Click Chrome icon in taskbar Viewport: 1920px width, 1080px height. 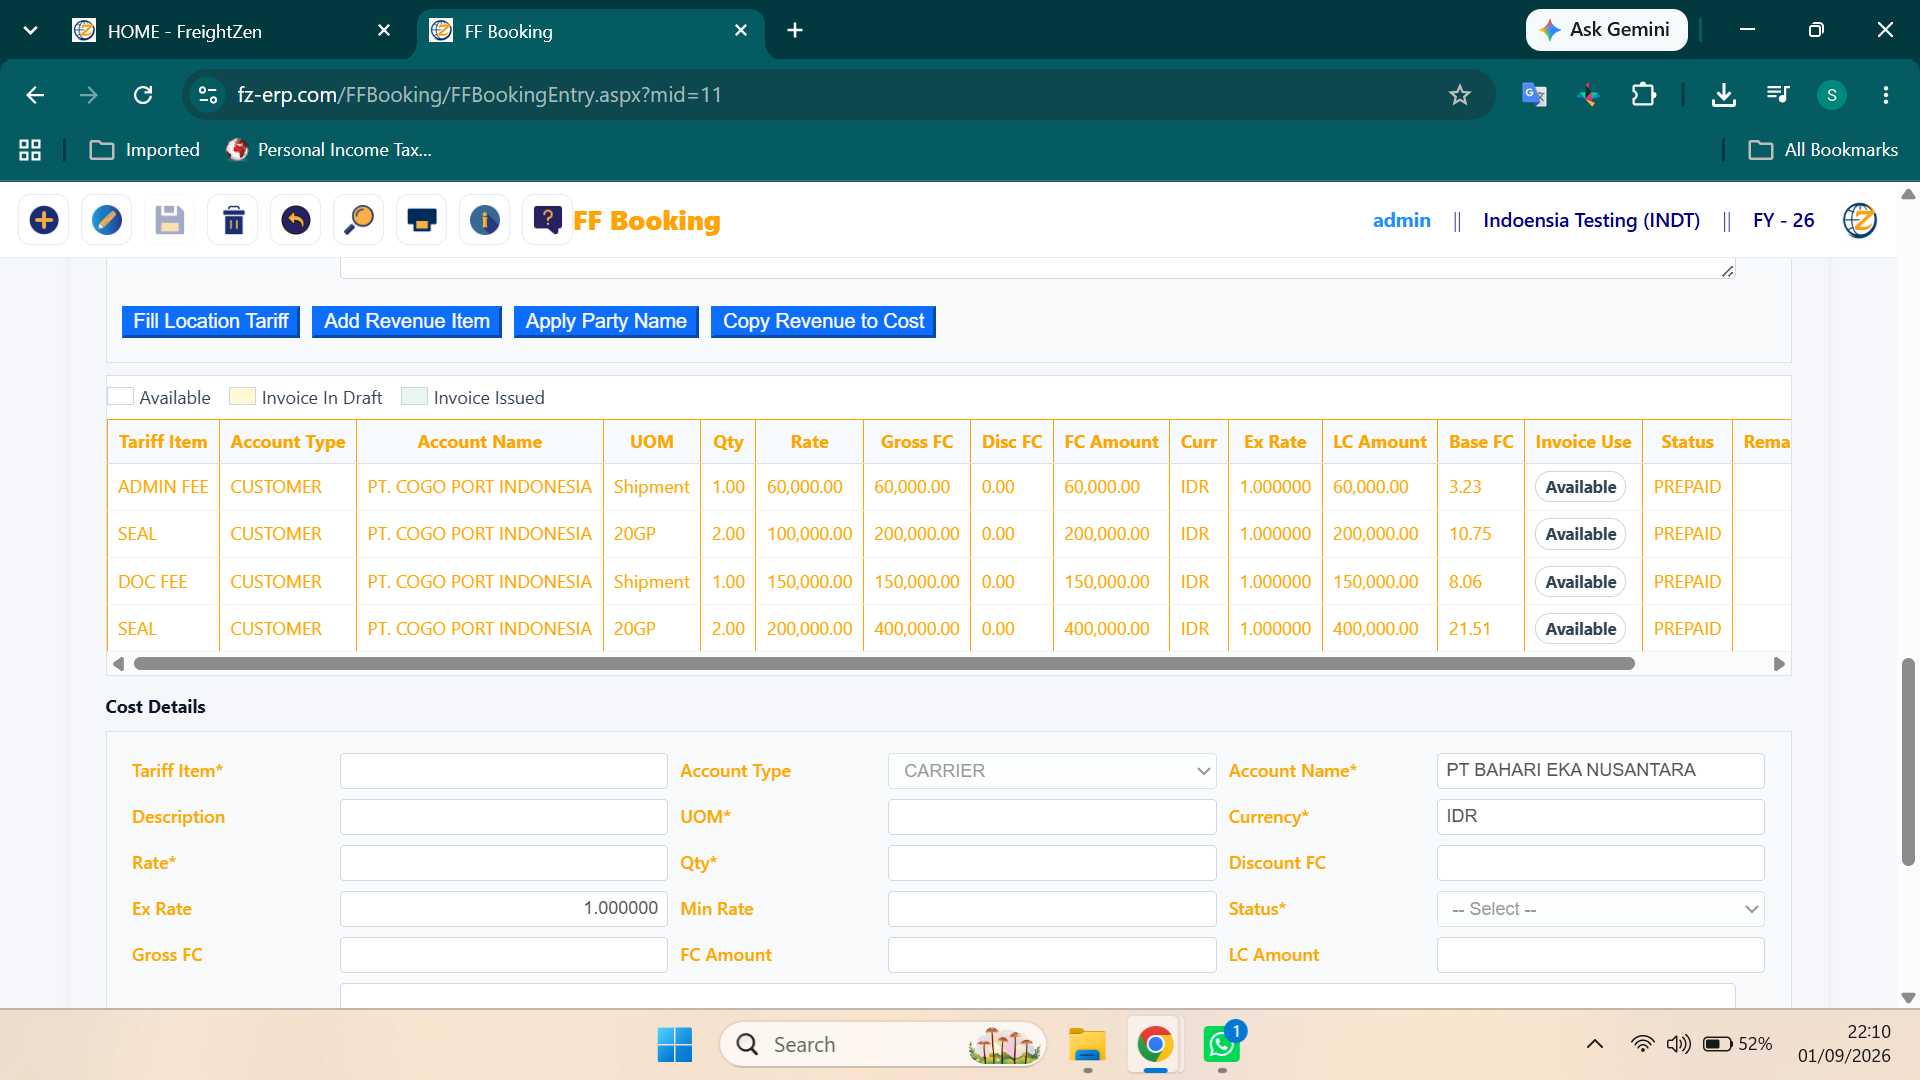tap(1155, 1044)
